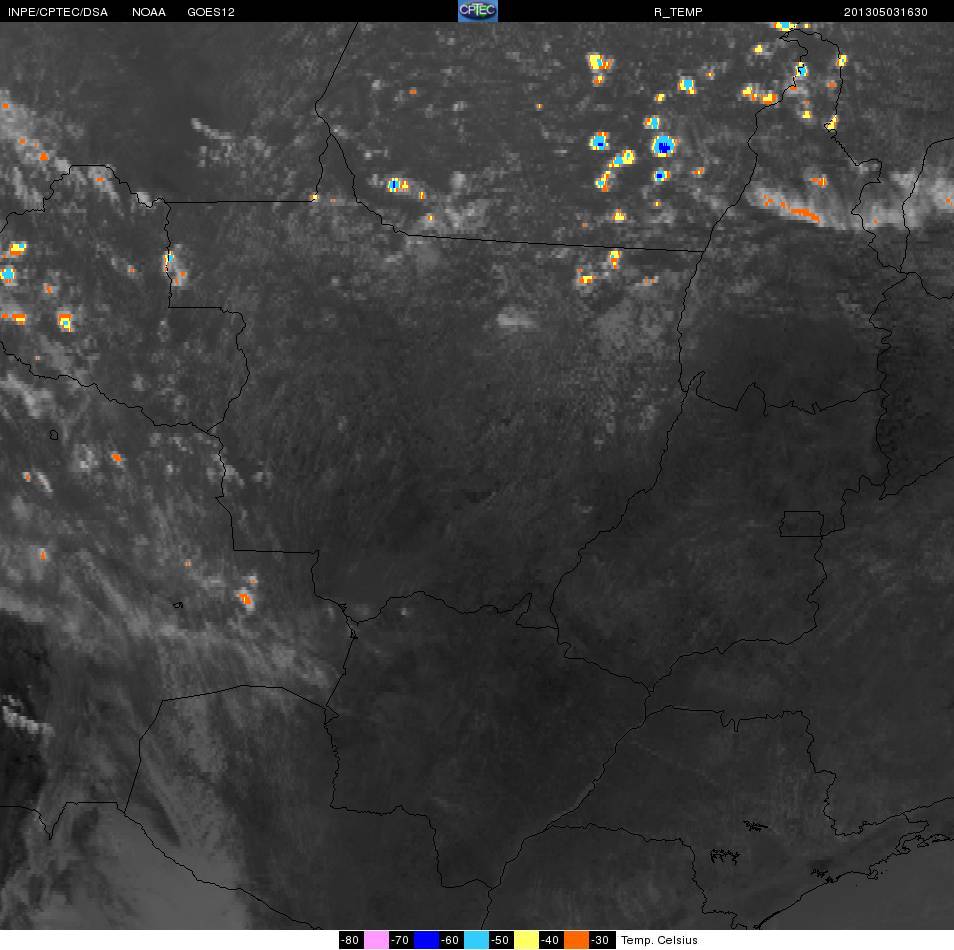Click the -60 legend value label

[450, 940]
